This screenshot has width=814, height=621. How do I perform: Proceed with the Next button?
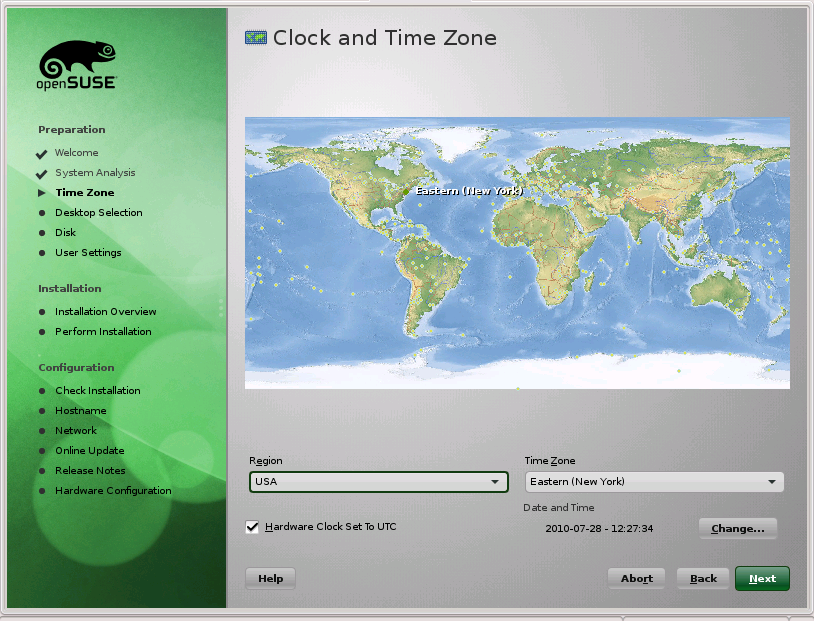click(x=762, y=578)
